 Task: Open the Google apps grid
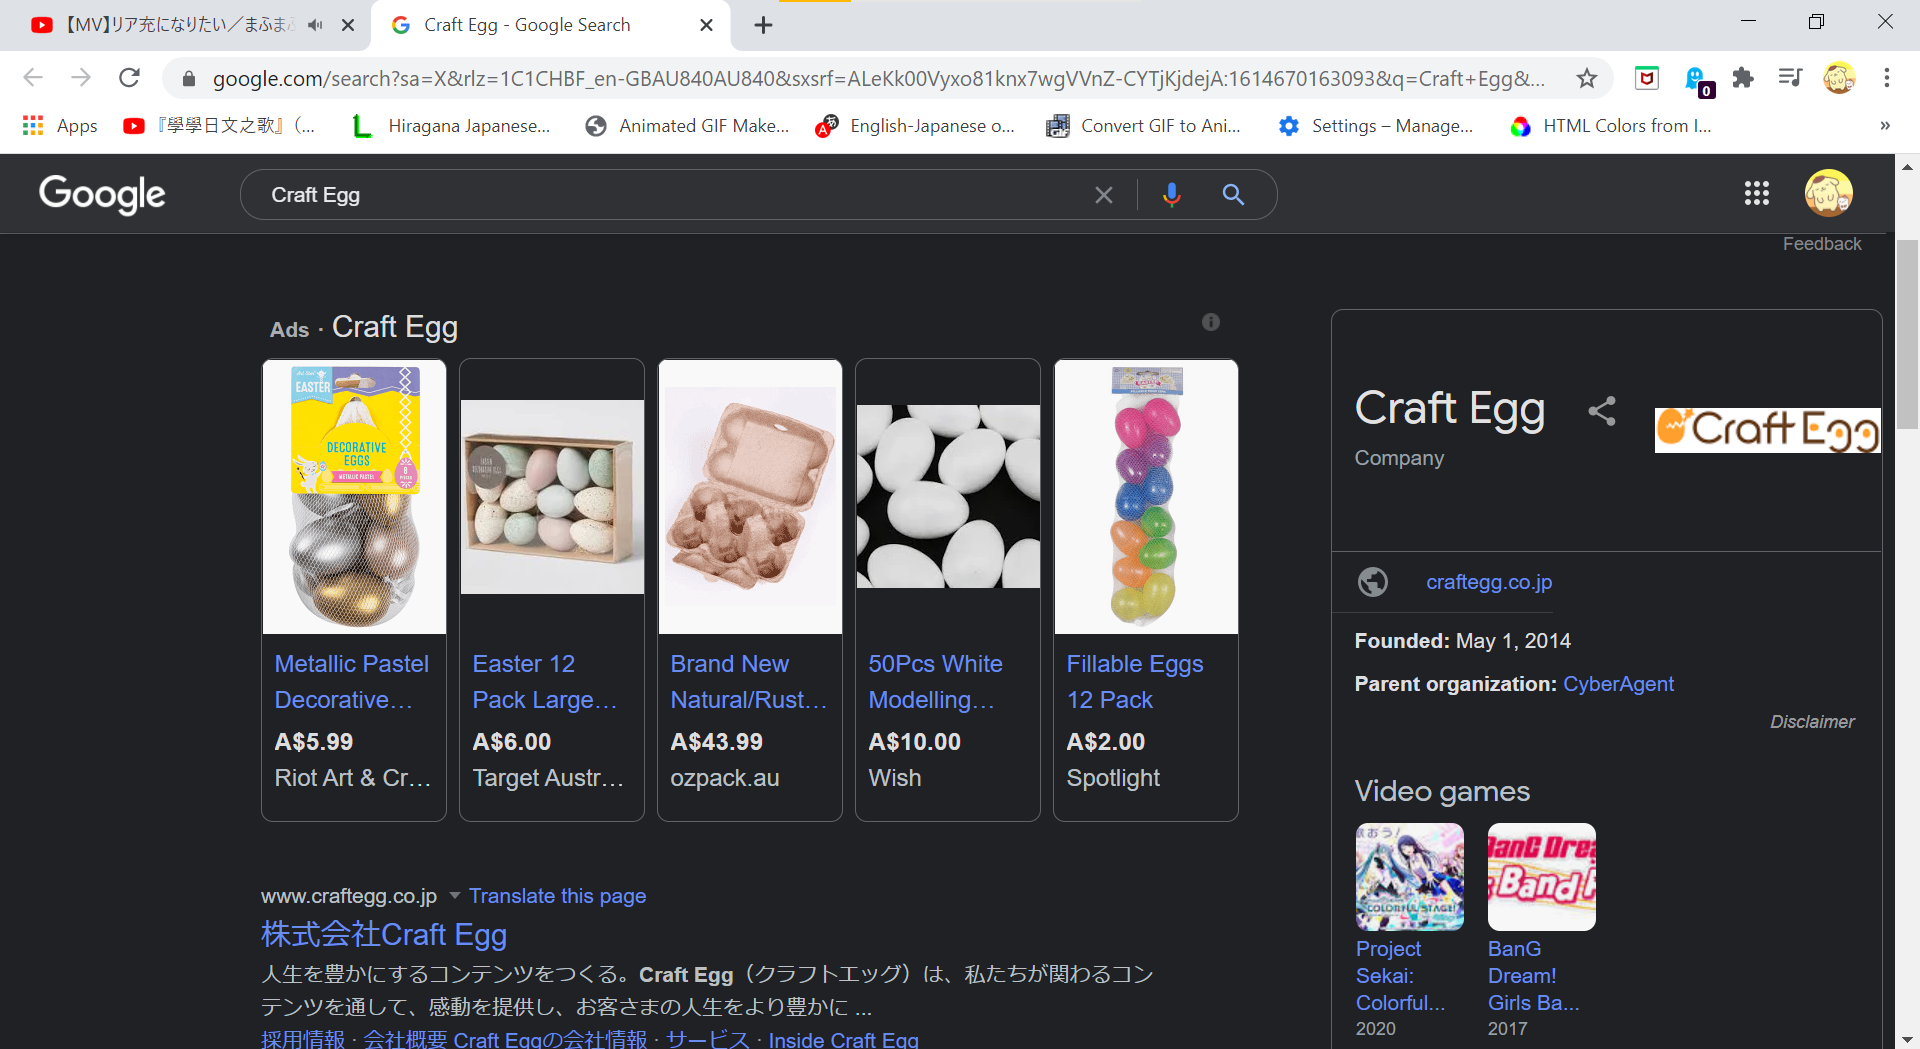point(1756,193)
